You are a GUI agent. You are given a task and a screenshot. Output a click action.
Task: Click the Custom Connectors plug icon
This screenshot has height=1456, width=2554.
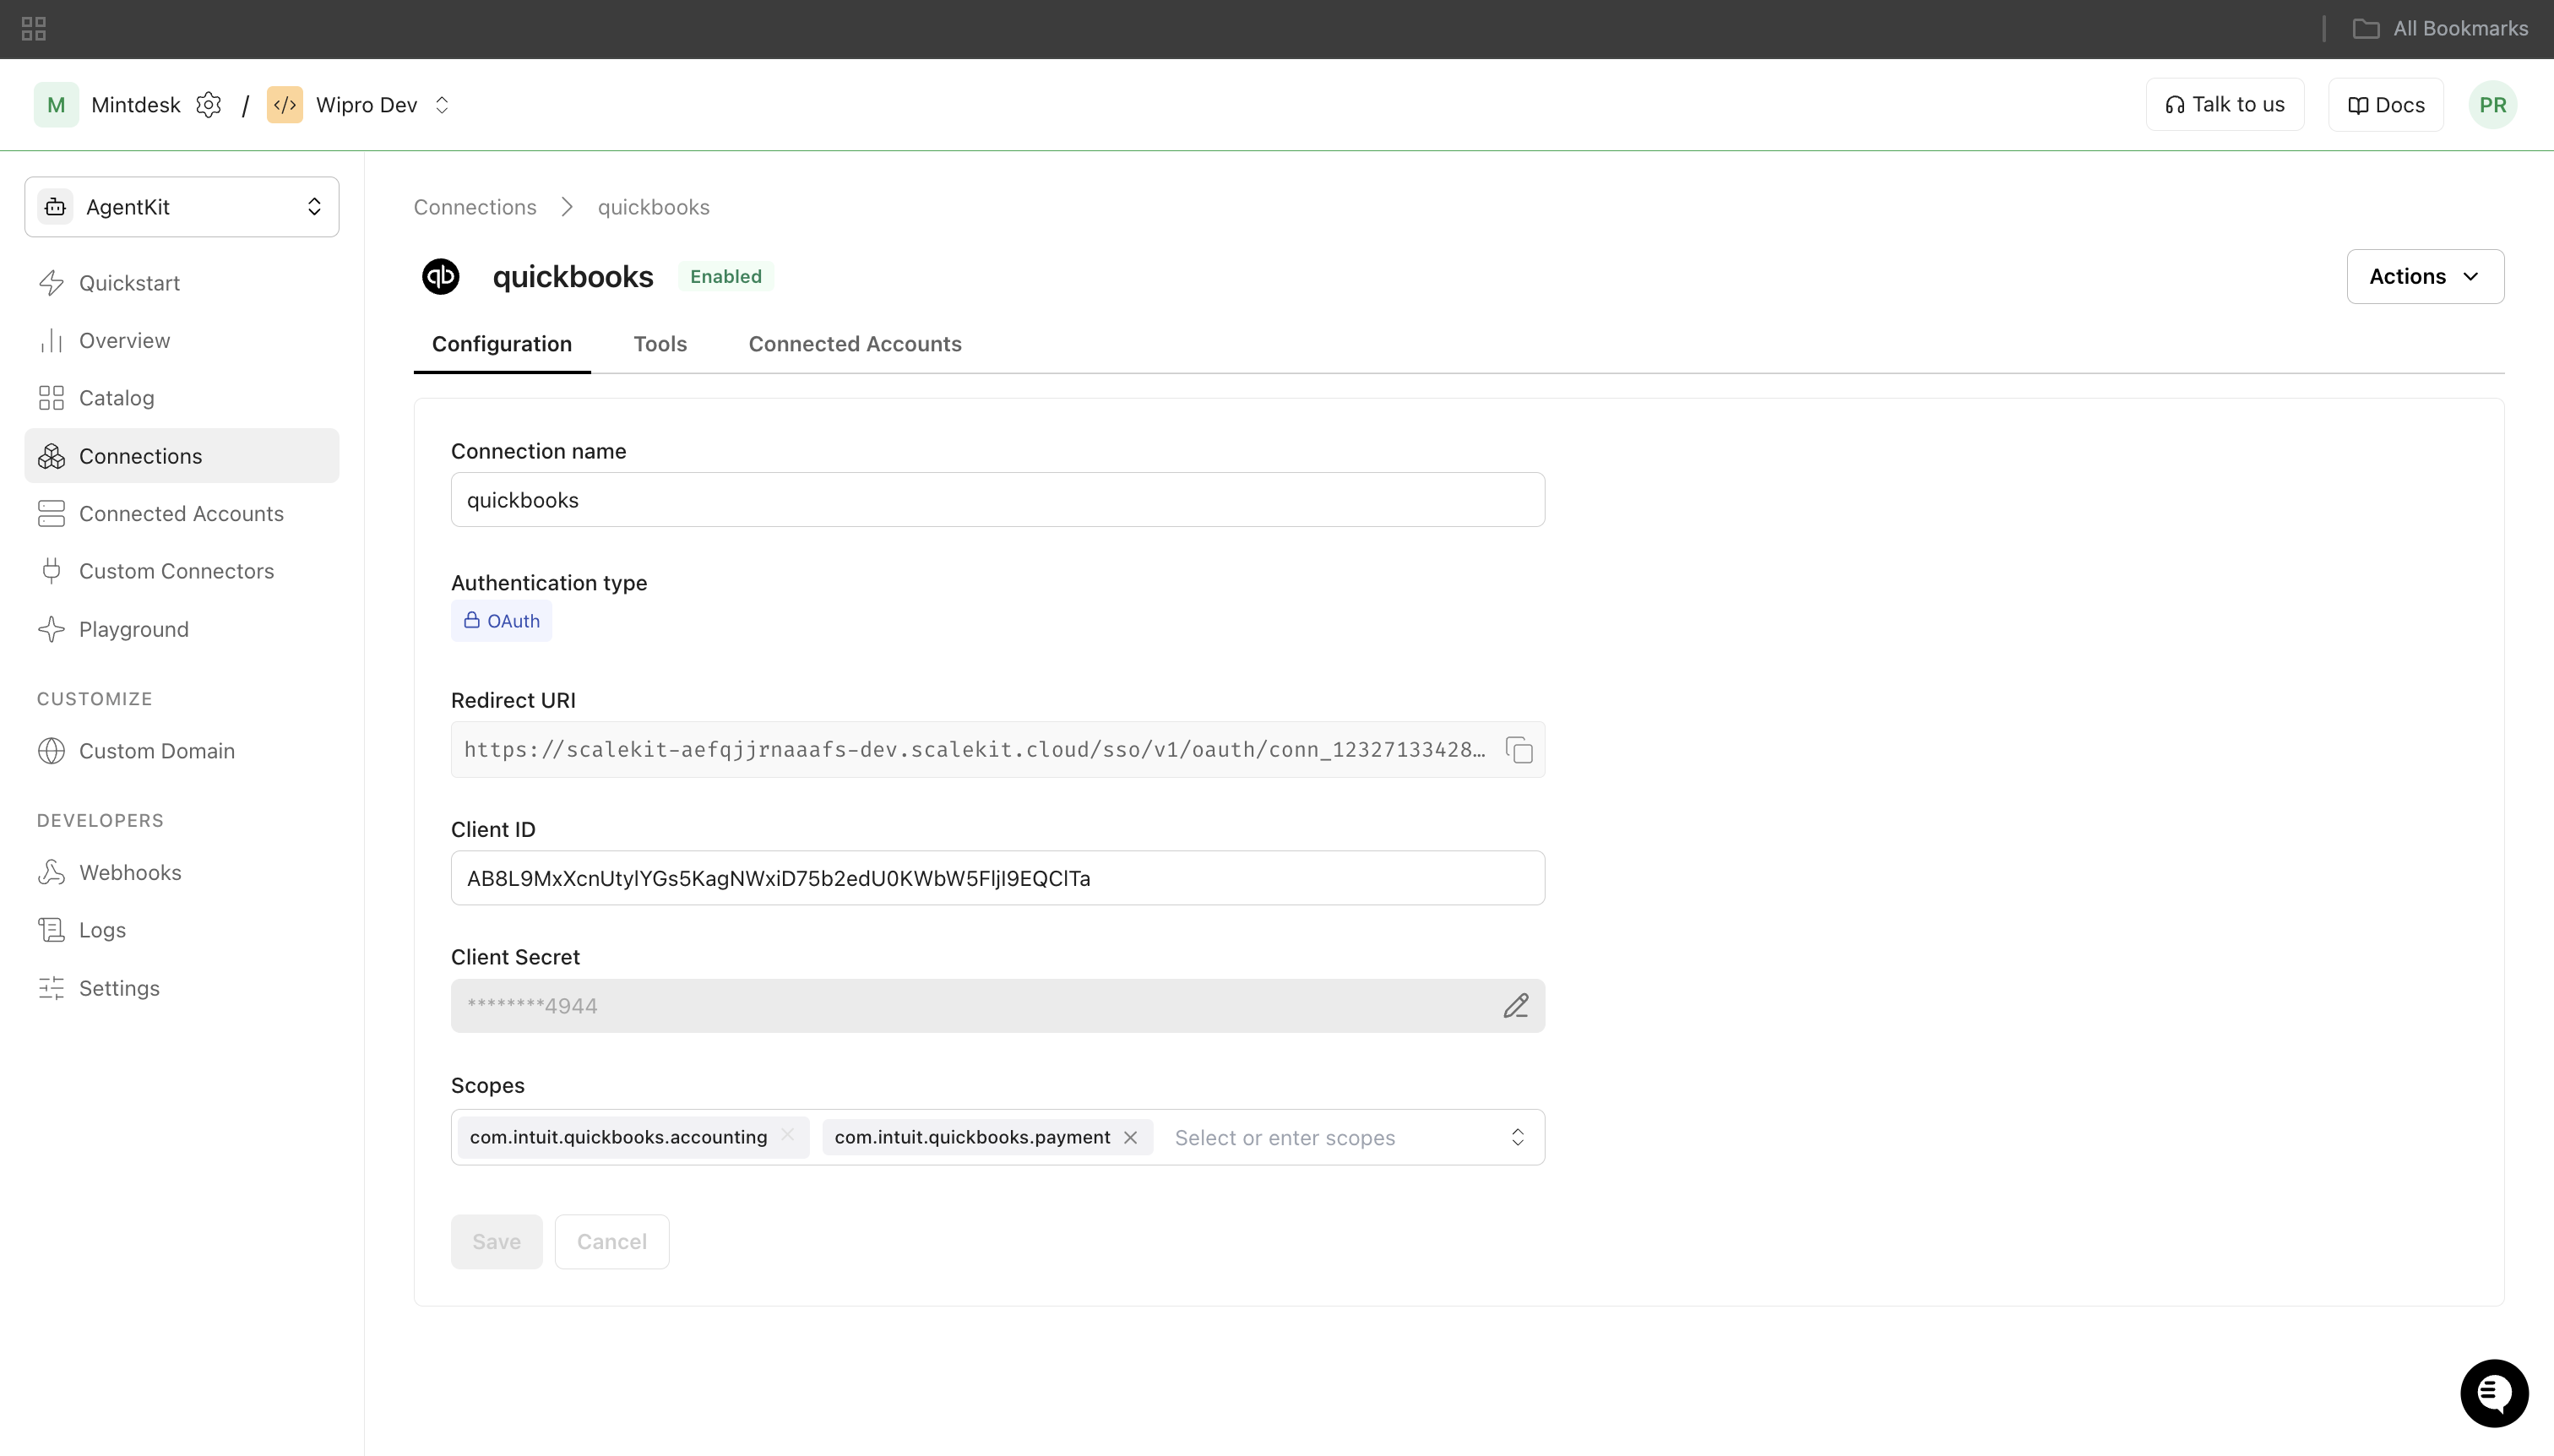click(x=51, y=571)
